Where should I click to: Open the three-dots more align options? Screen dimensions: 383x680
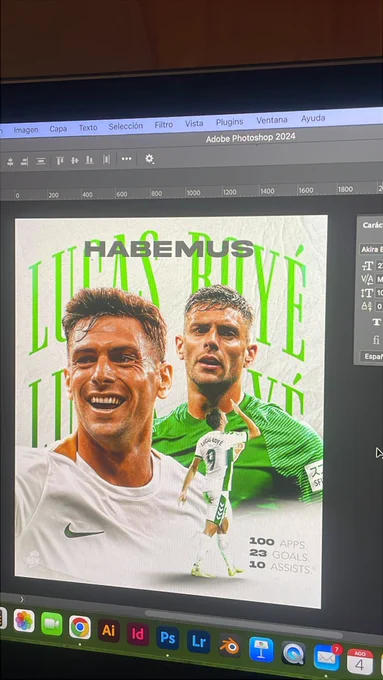coord(126,159)
